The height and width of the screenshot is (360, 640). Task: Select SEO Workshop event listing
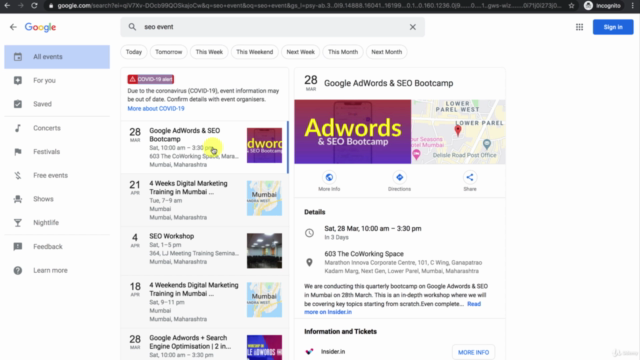[204, 251]
